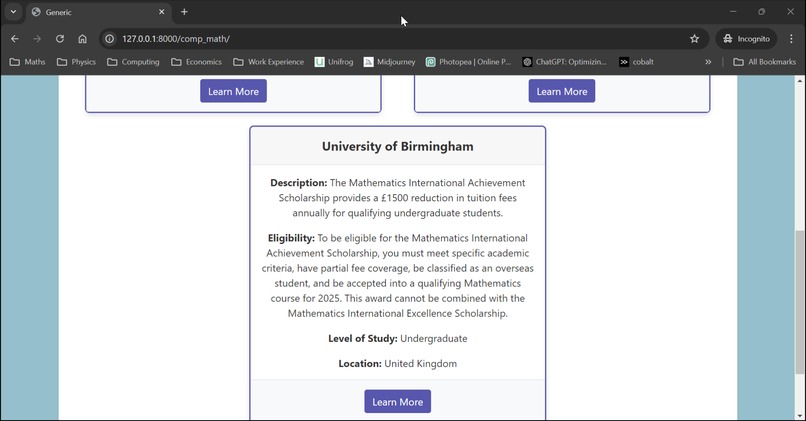The image size is (806, 421).
Task: Restore down the browser window
Action: (761, 12)
